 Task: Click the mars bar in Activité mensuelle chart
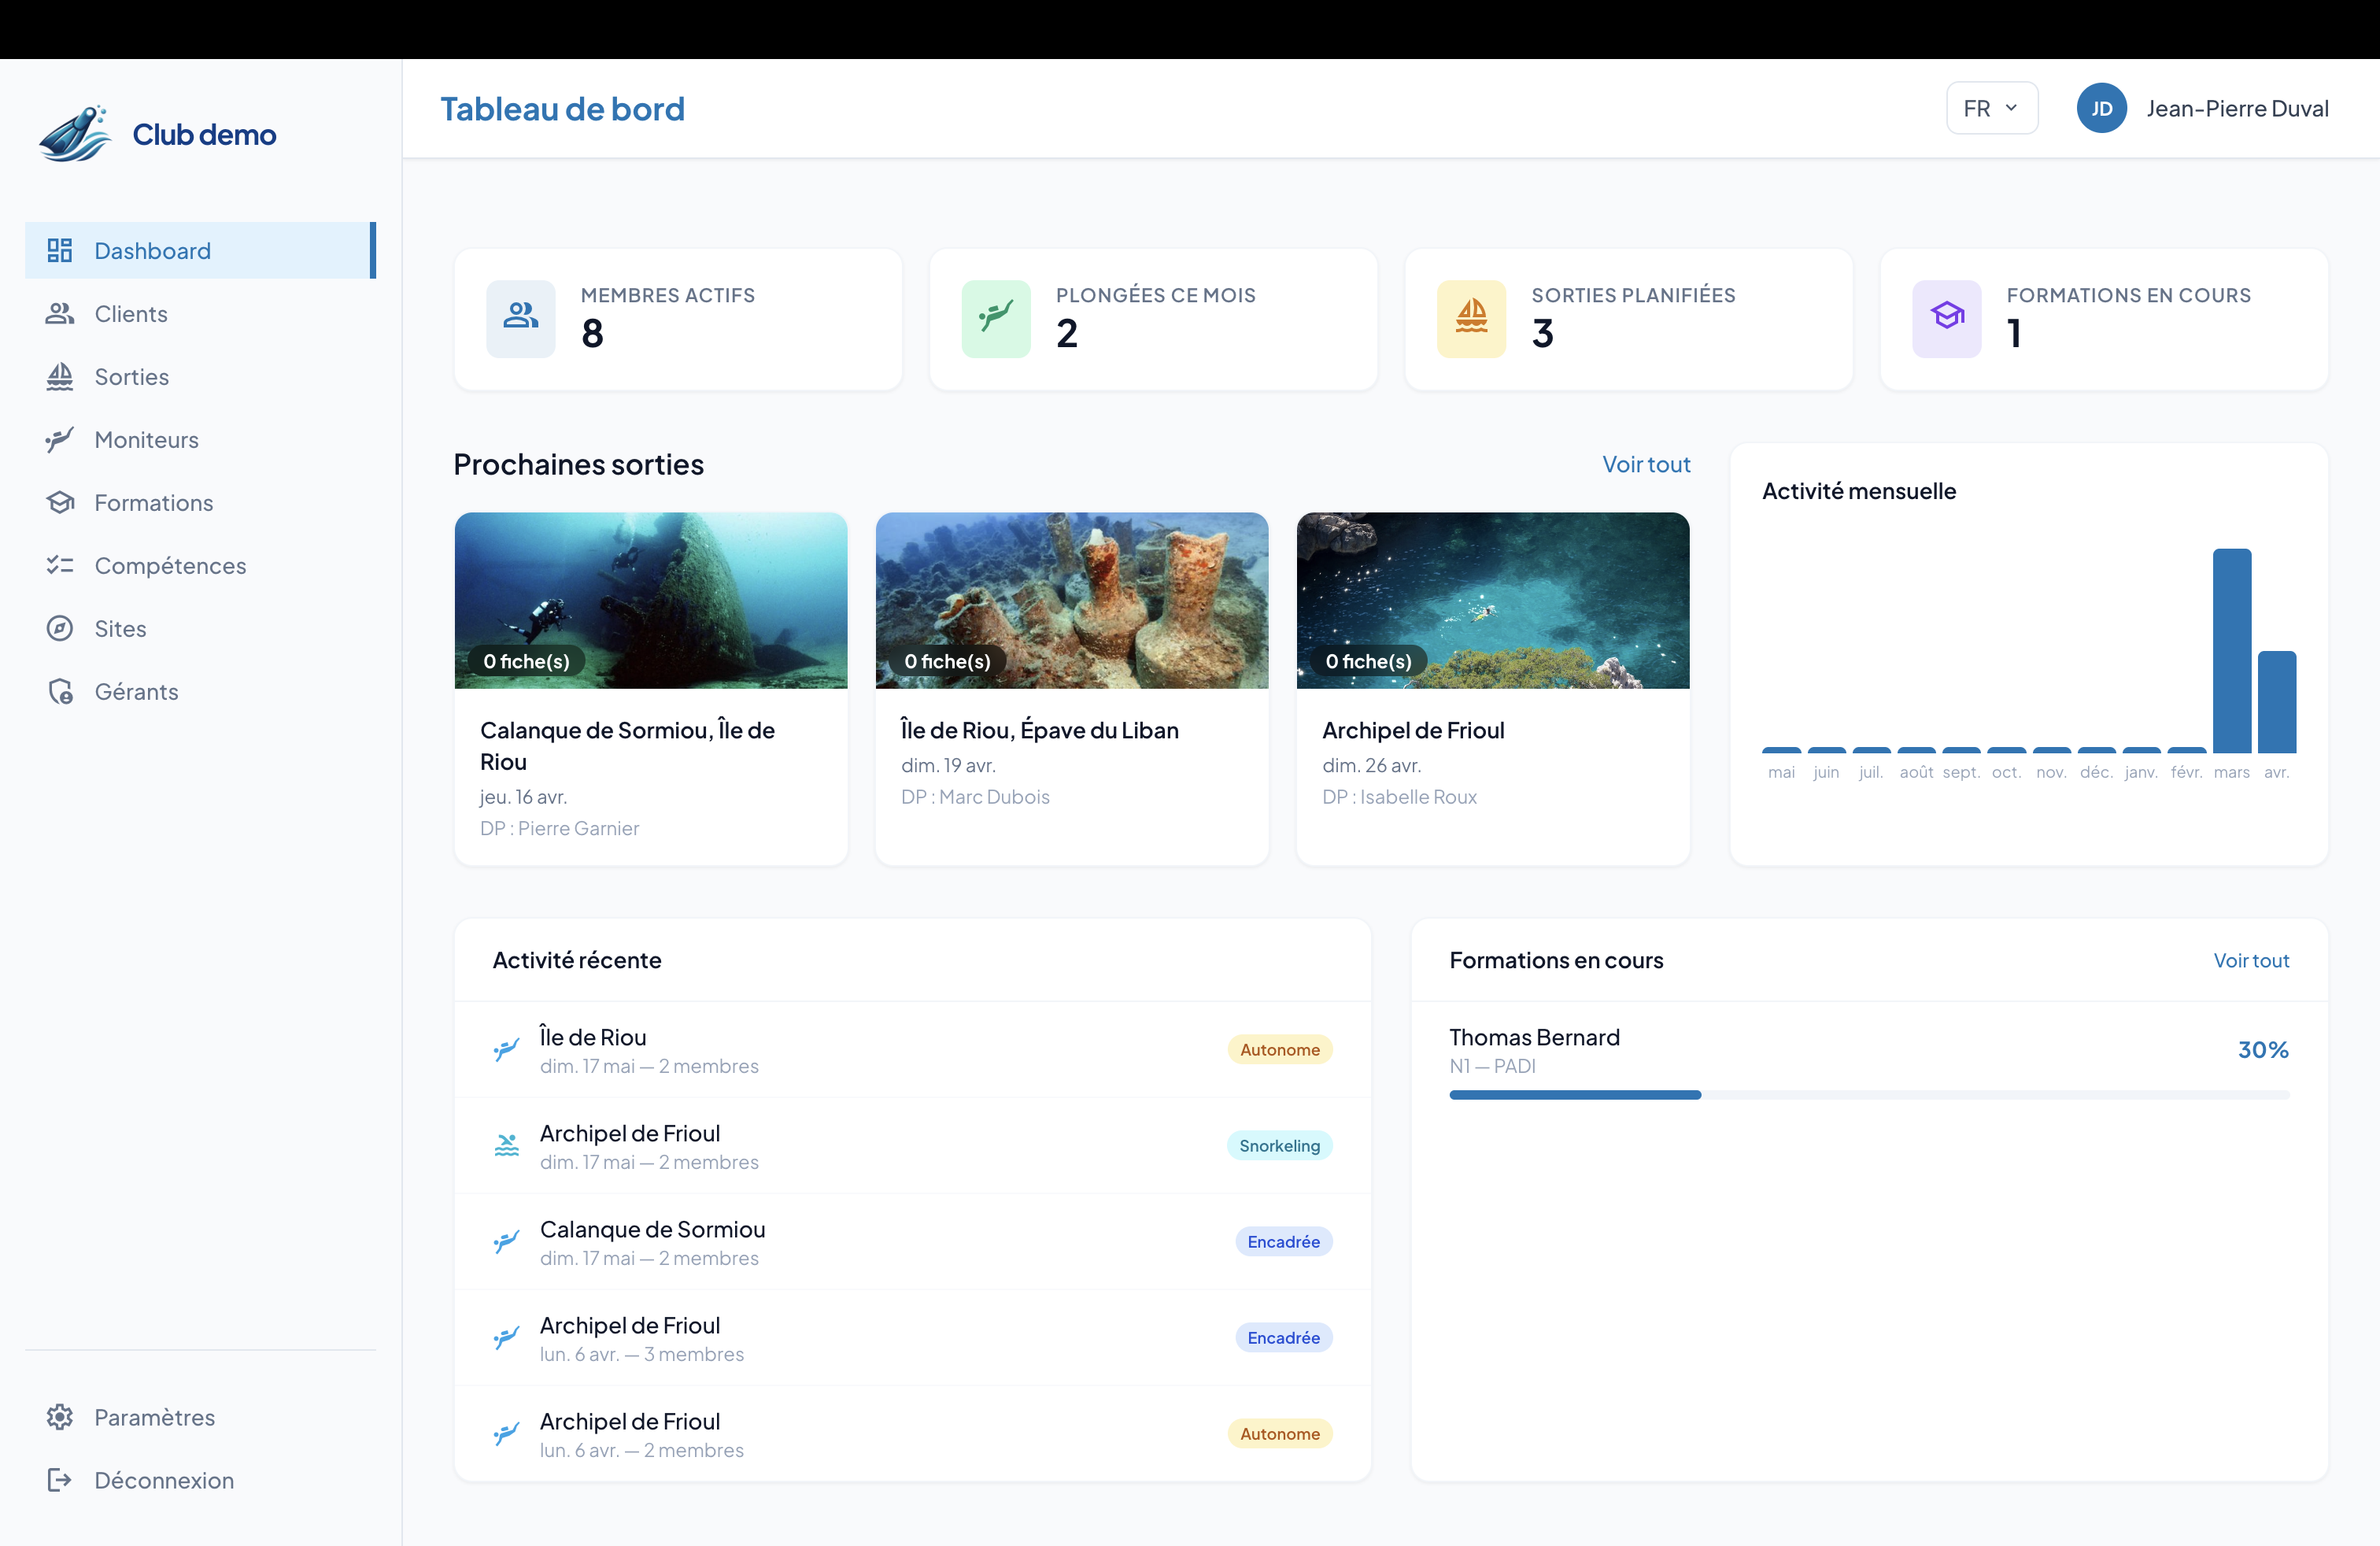click(x=2231, y=650)
